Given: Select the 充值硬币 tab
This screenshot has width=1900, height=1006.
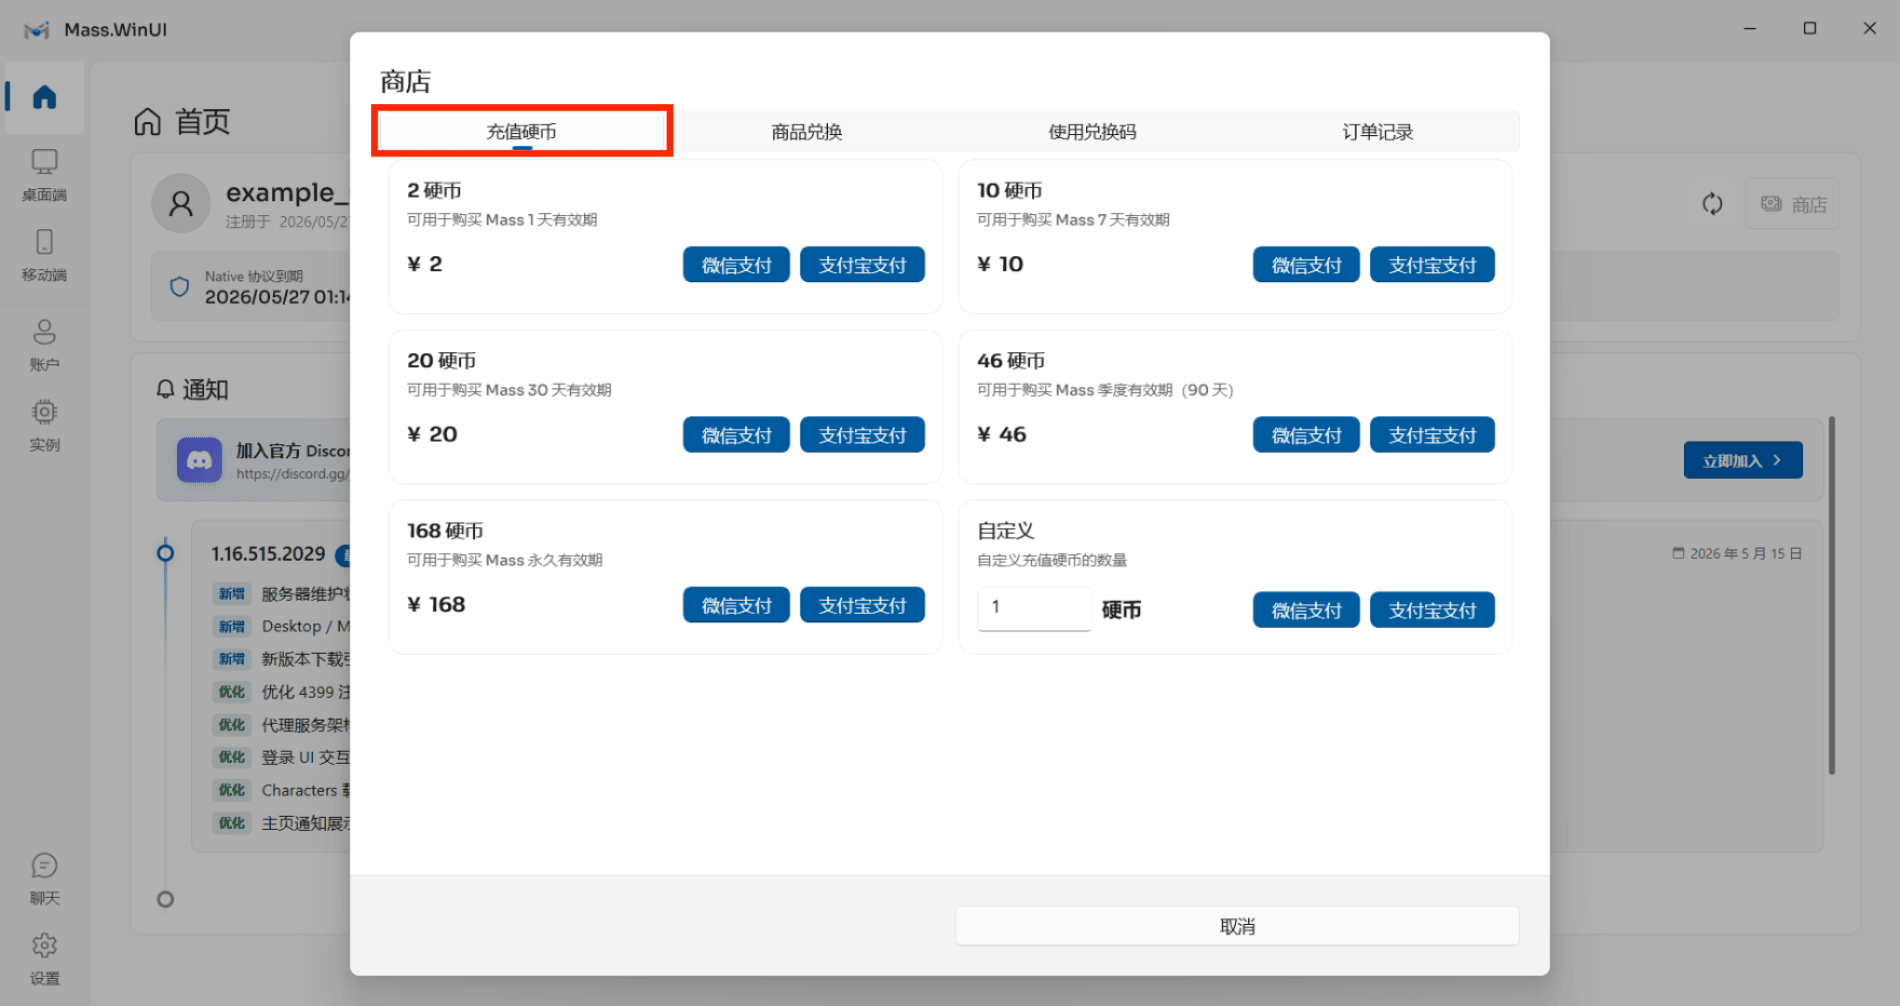Looking at the screenshot, I should (x=522, y=132).
